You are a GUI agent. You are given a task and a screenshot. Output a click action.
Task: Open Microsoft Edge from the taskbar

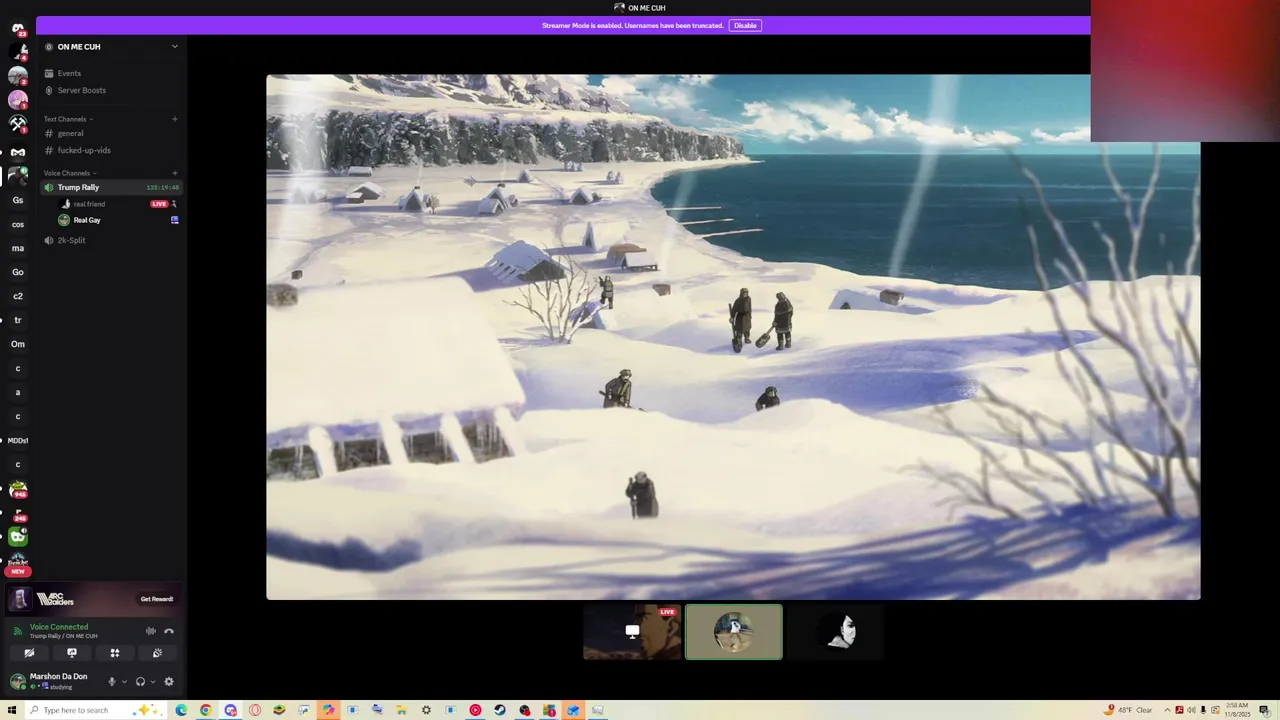pyautogui.click(x=181, y=710)
